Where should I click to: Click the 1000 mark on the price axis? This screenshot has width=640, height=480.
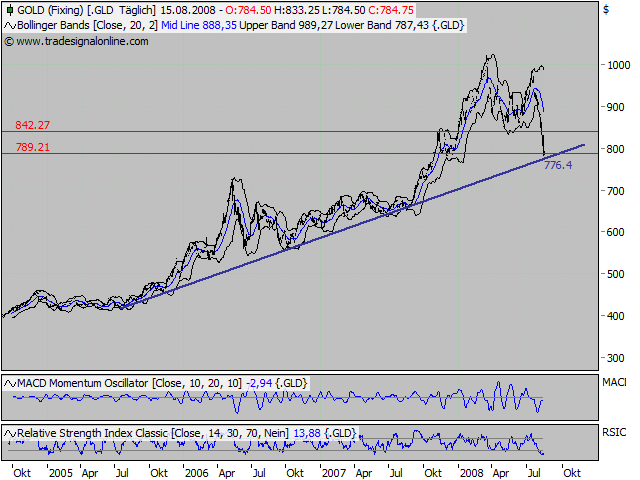click(x=617, y=66)
